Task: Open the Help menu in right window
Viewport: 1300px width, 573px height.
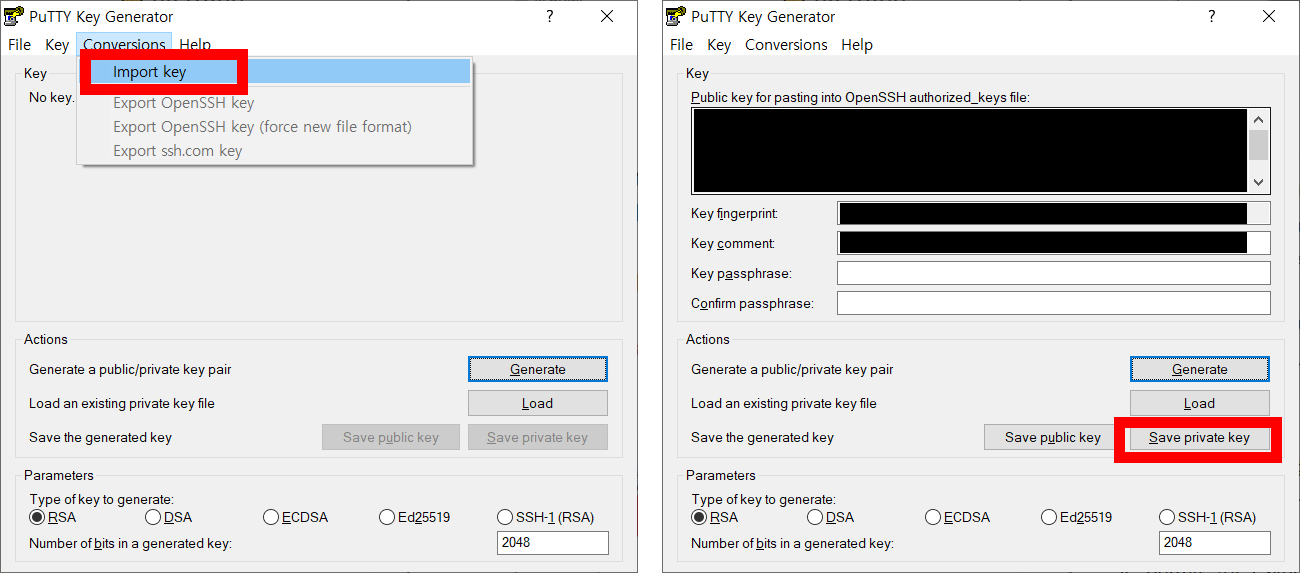Action: (857, 44)
